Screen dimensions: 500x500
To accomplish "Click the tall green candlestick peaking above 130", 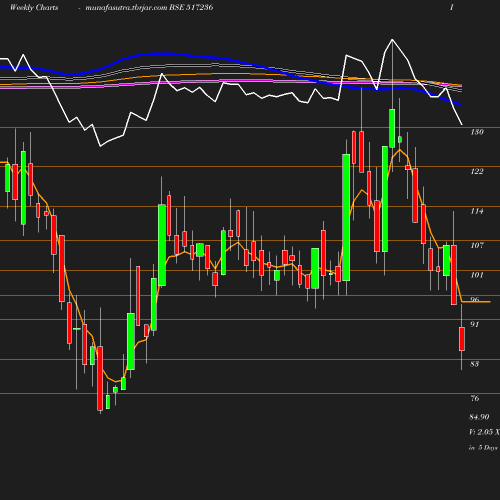I will point(392,128).
